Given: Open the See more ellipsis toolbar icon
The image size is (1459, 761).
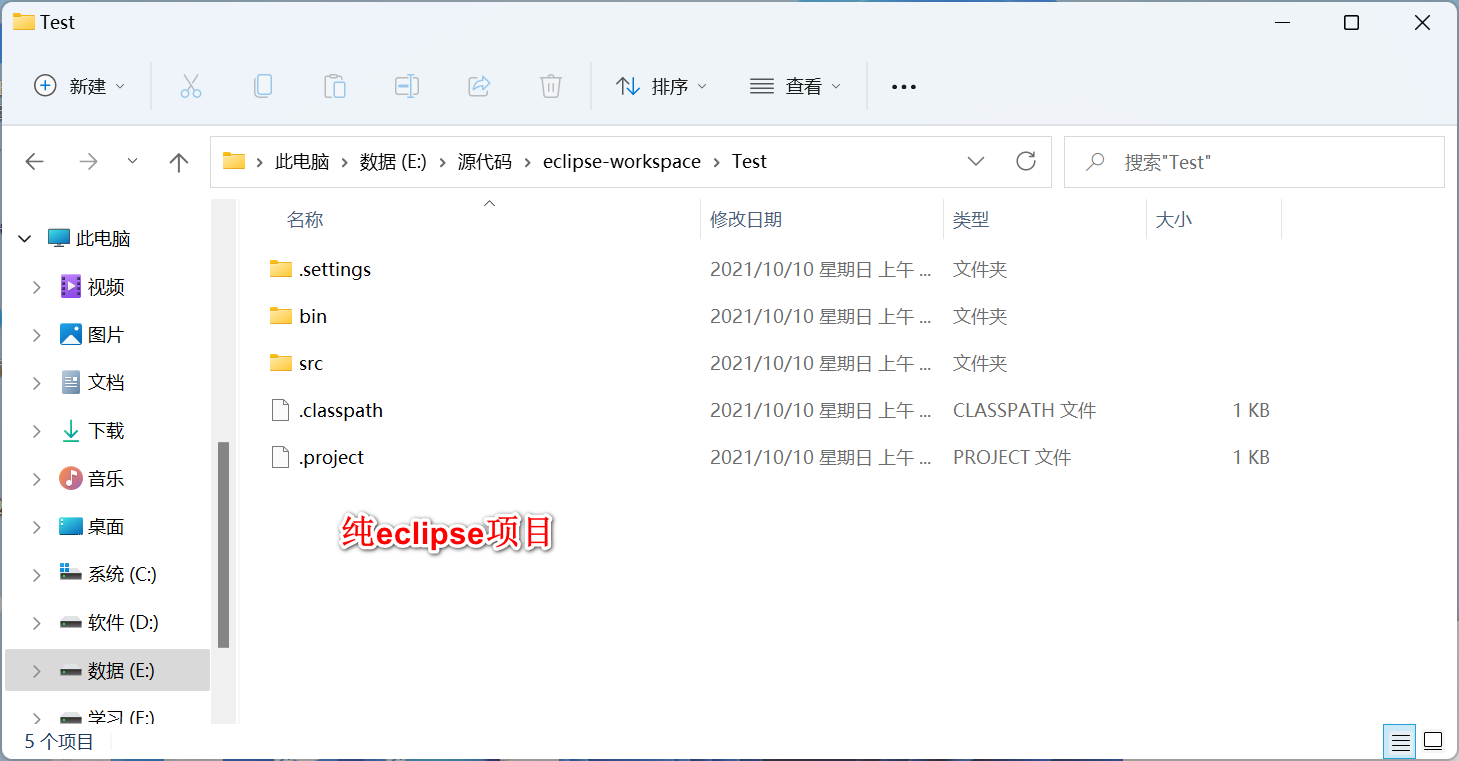Looking at the screenshot, I should click(x=903, y=86).
